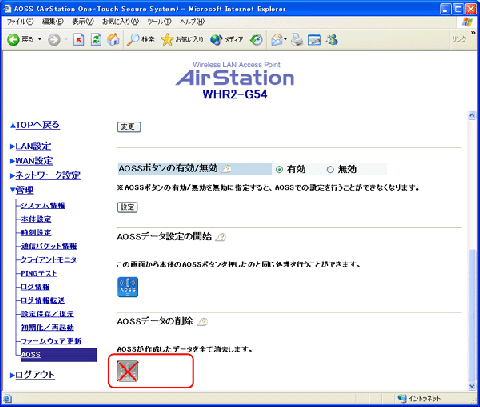This screenshot has height=407, width=480.
Task: Open help icon beside AOSSデータの削除
Action: coord(202,322)
